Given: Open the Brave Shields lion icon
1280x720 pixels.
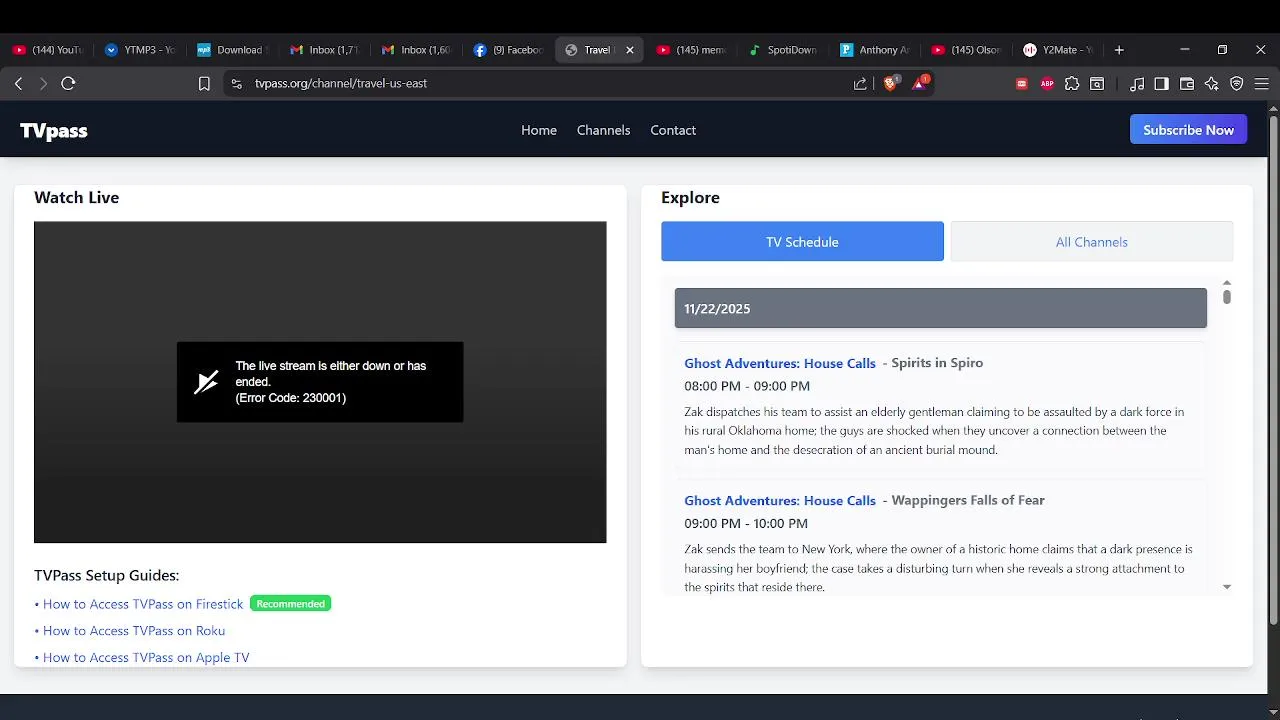Looking at the screenshot, I should click(x=890, y=83).
